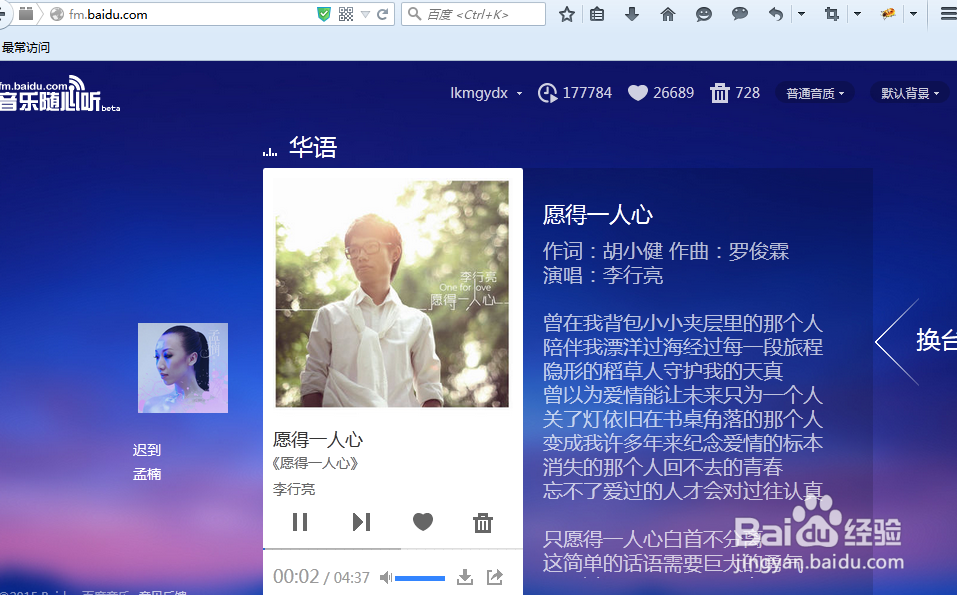Toggle the bookmark star in the browser
The image size is (957, 595).
click(x=567, y=14)
